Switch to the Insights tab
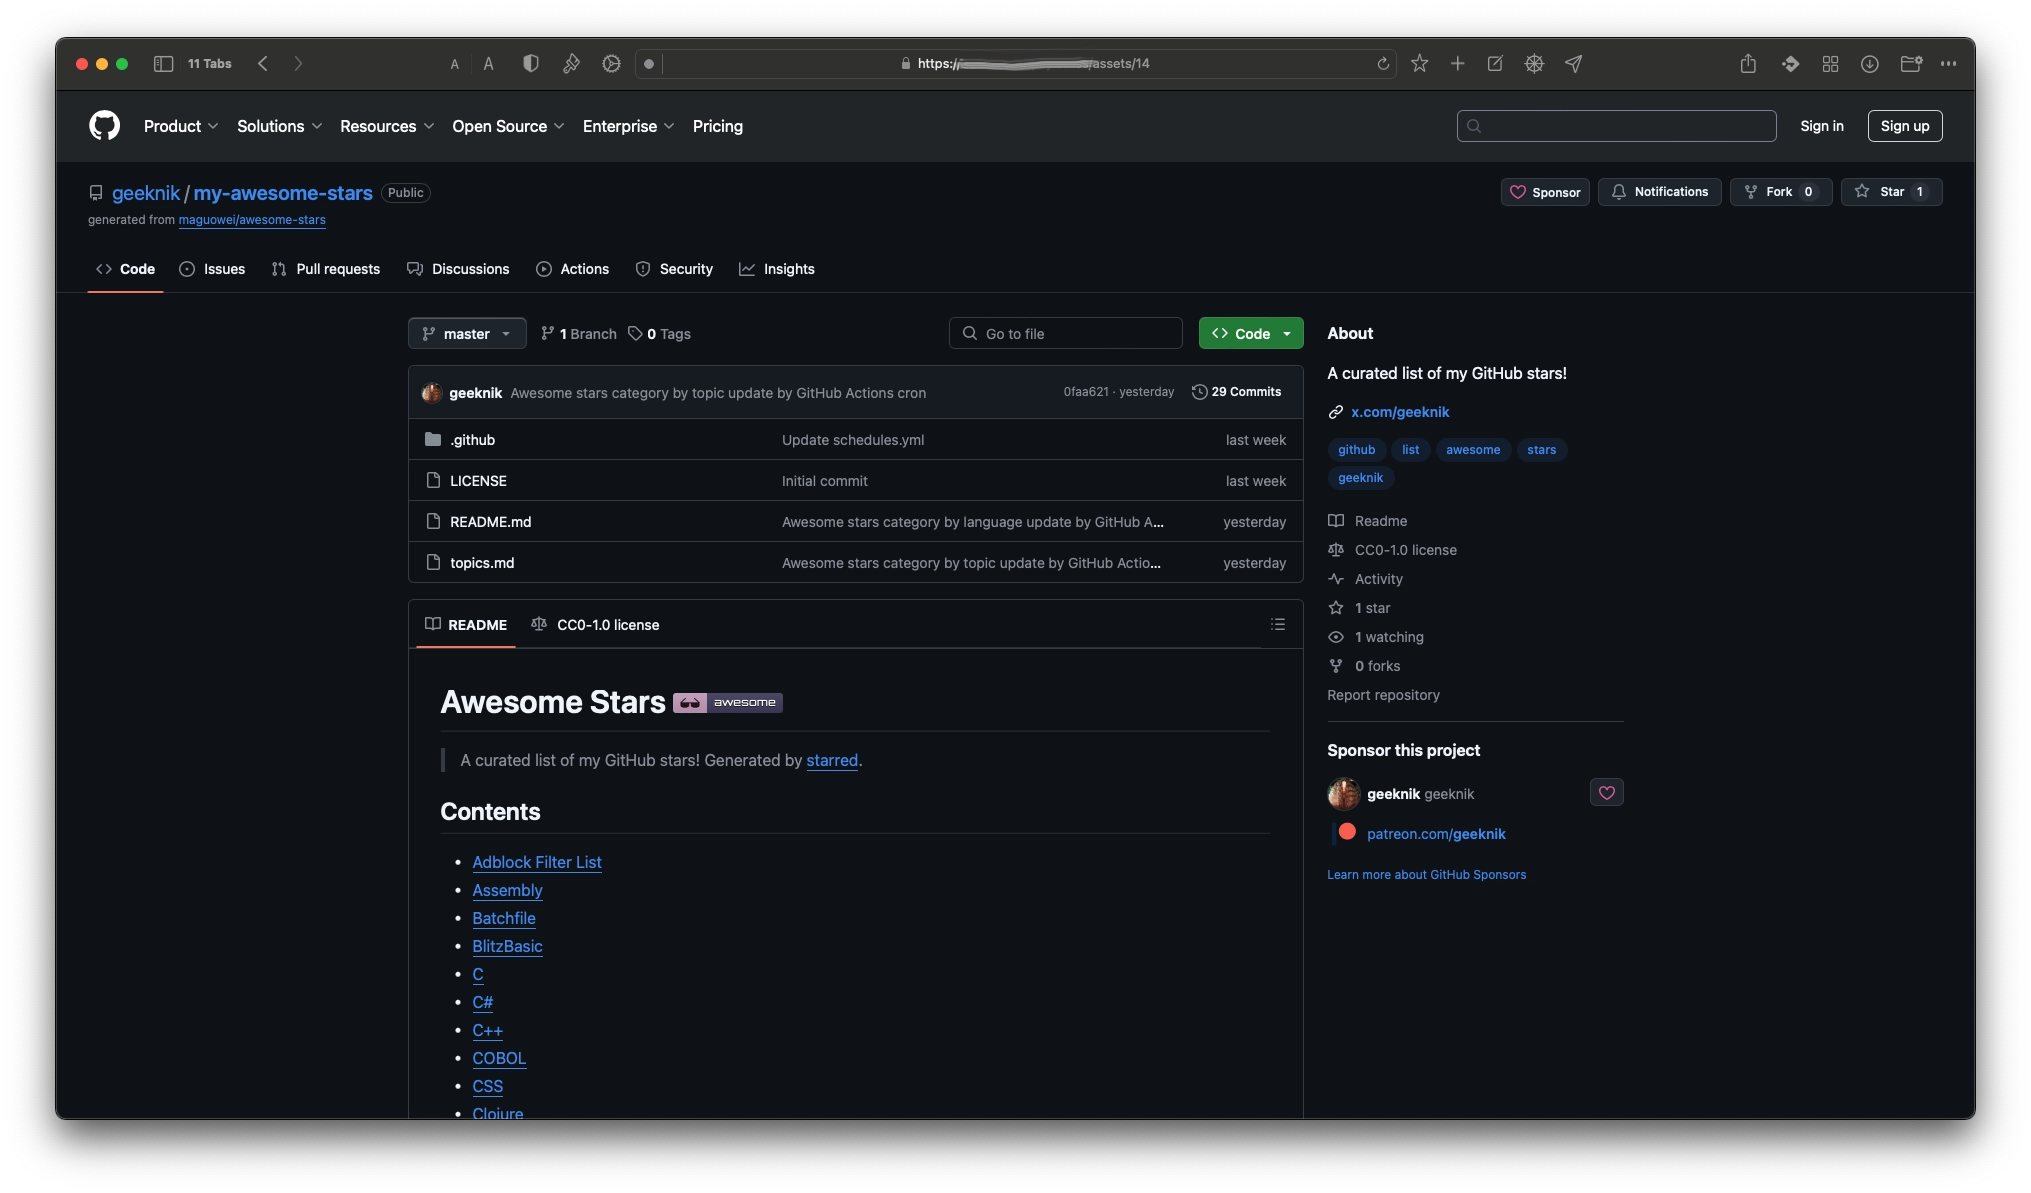 point(776,269)
